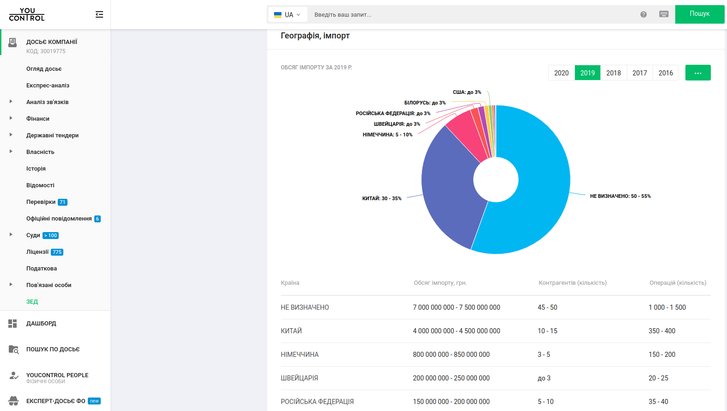Screen dimensions: 727x411
Task: Focus the search query input field
Action: 473,15
